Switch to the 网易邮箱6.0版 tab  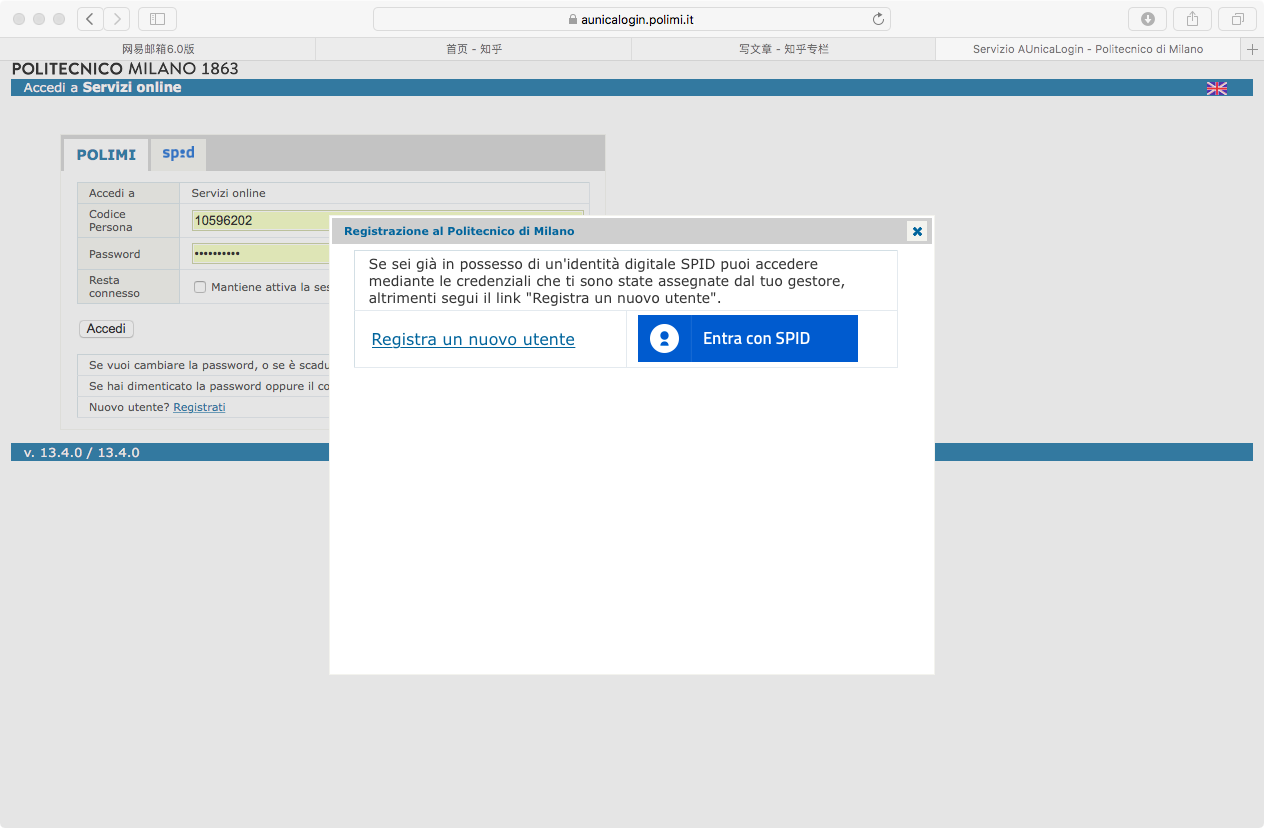(158, 49)
